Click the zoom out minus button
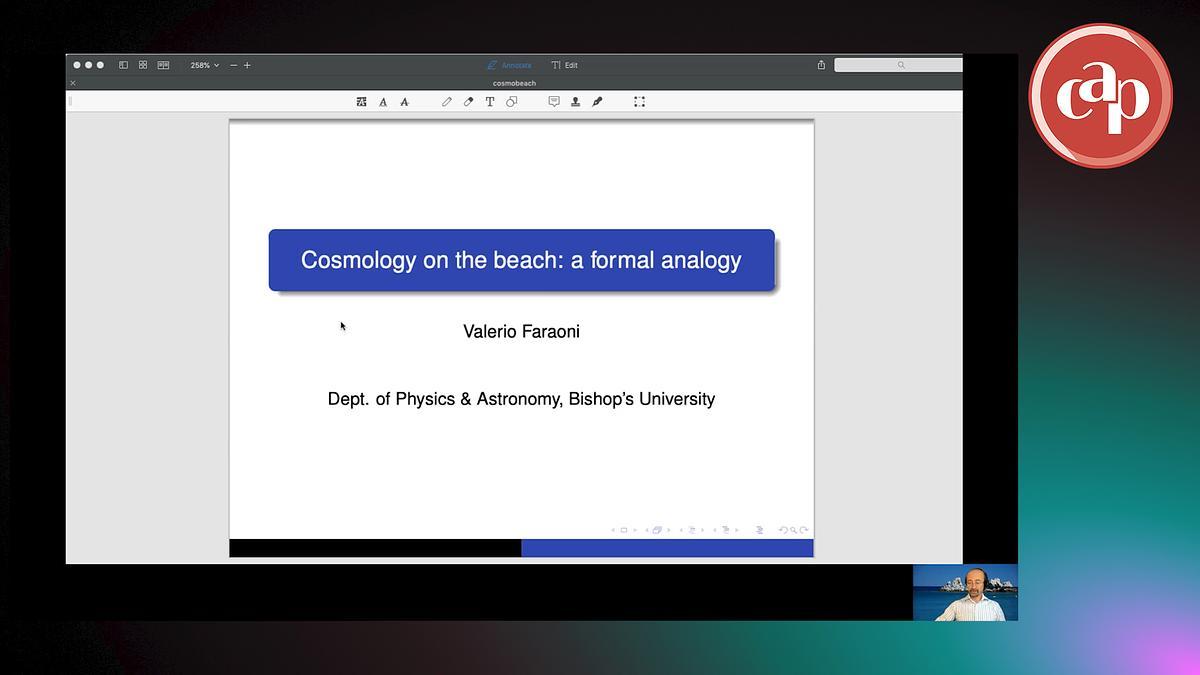The image size is (1200, 675). [234, 65]
